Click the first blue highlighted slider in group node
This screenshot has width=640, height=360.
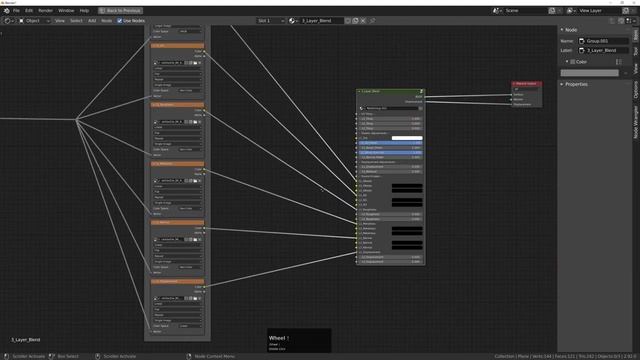391,143
